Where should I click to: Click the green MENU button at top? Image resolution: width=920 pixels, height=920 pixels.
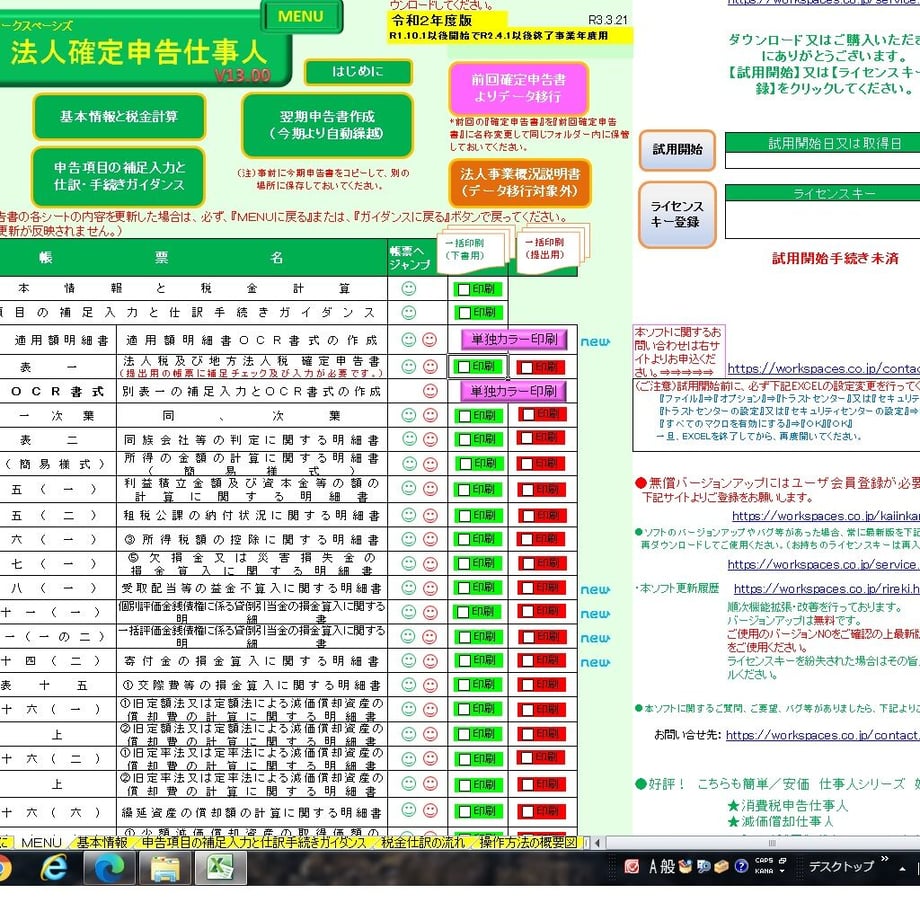[301, 16]
